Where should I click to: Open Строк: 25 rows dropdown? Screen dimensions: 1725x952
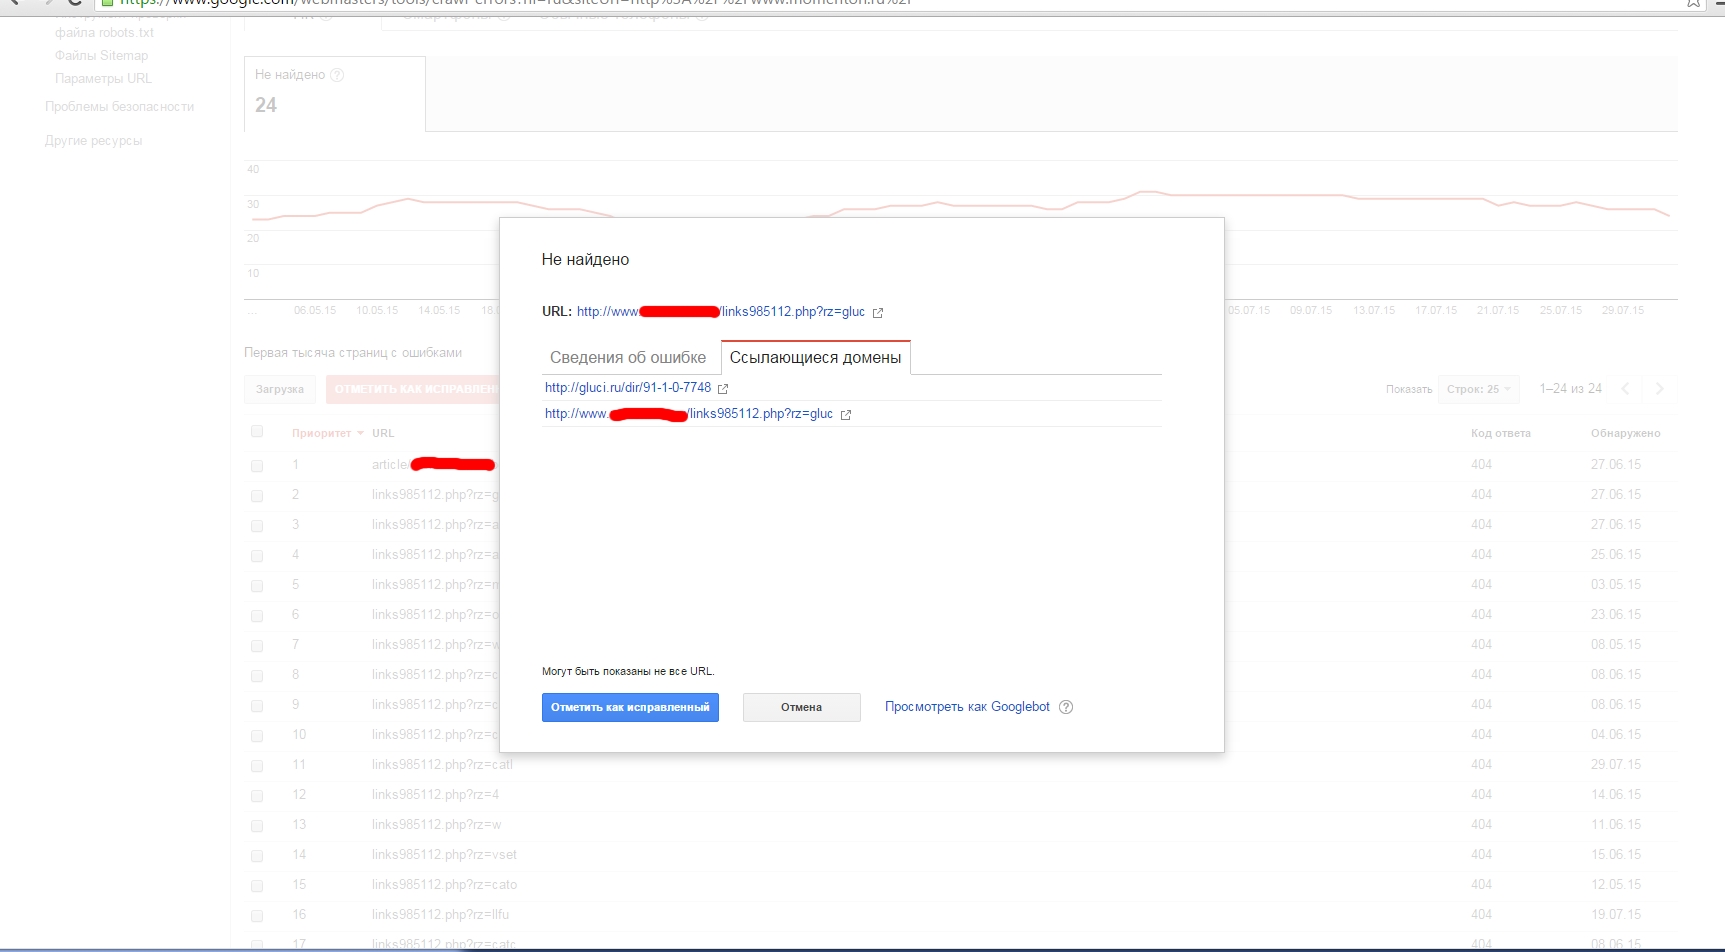click(1478, 389)
